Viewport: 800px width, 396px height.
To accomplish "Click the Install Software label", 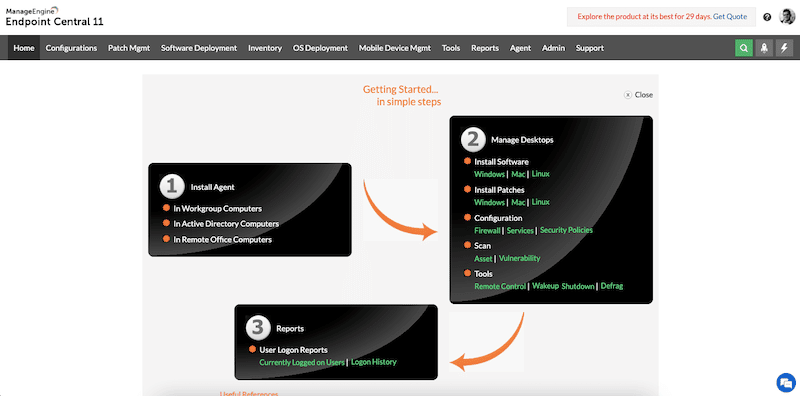I will [502, 162].
